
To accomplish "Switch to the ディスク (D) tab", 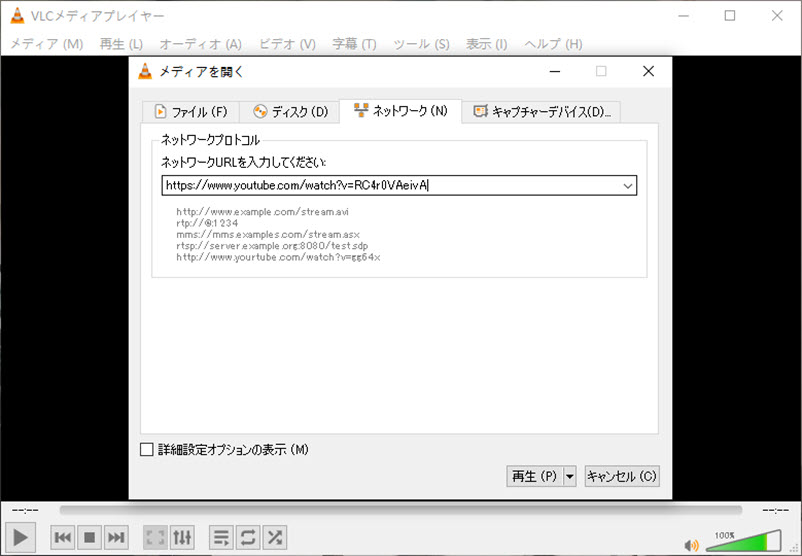I will [x=290, y=112].
